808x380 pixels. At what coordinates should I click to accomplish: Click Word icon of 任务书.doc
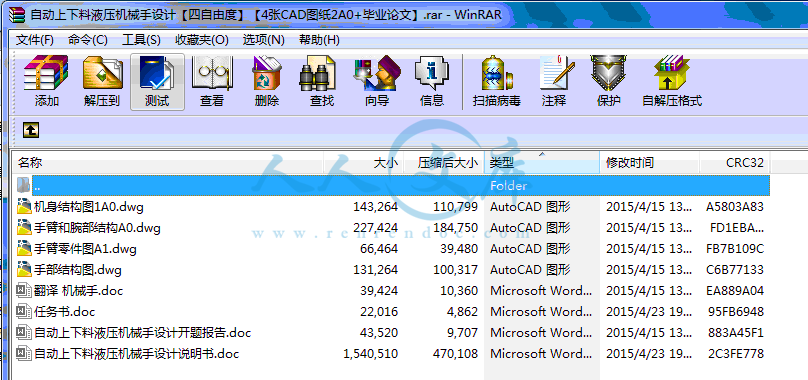[24, 311]
